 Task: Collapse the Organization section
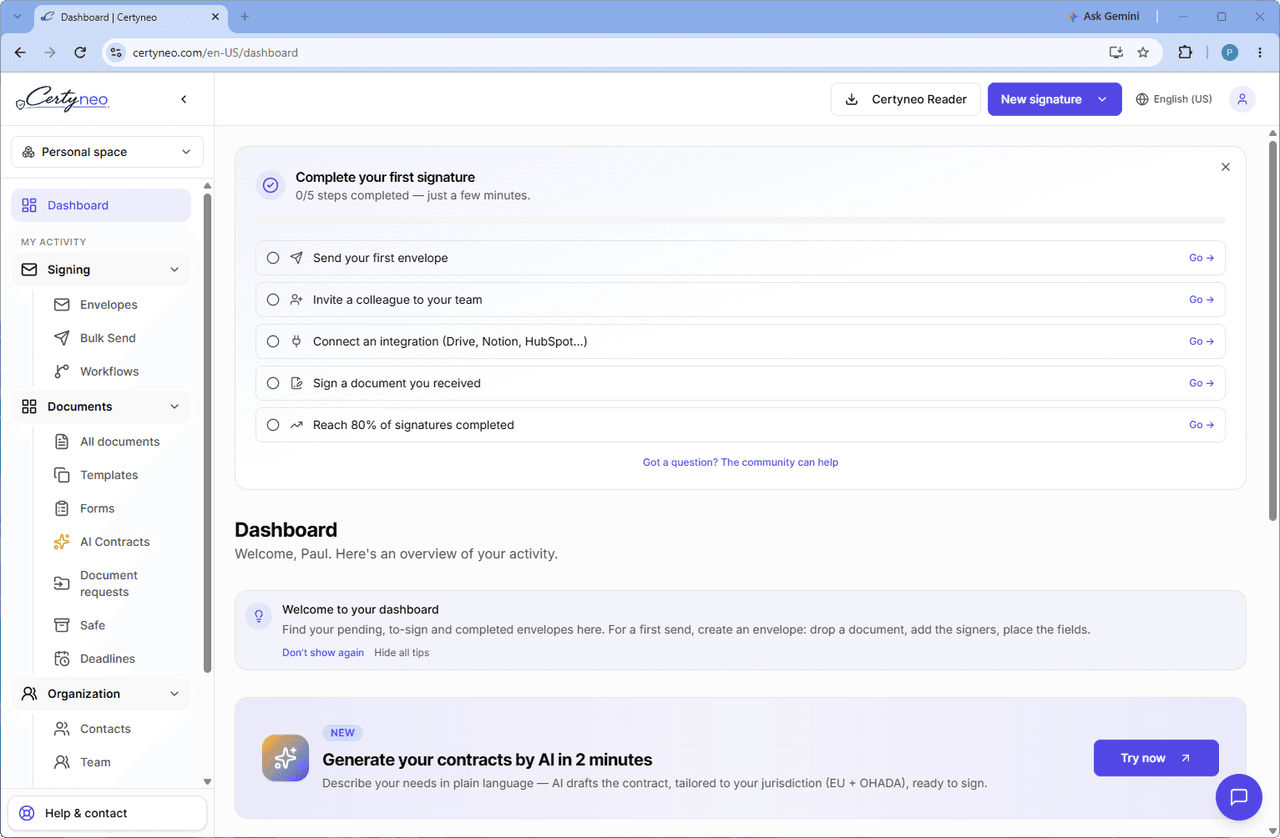[175, 694]
